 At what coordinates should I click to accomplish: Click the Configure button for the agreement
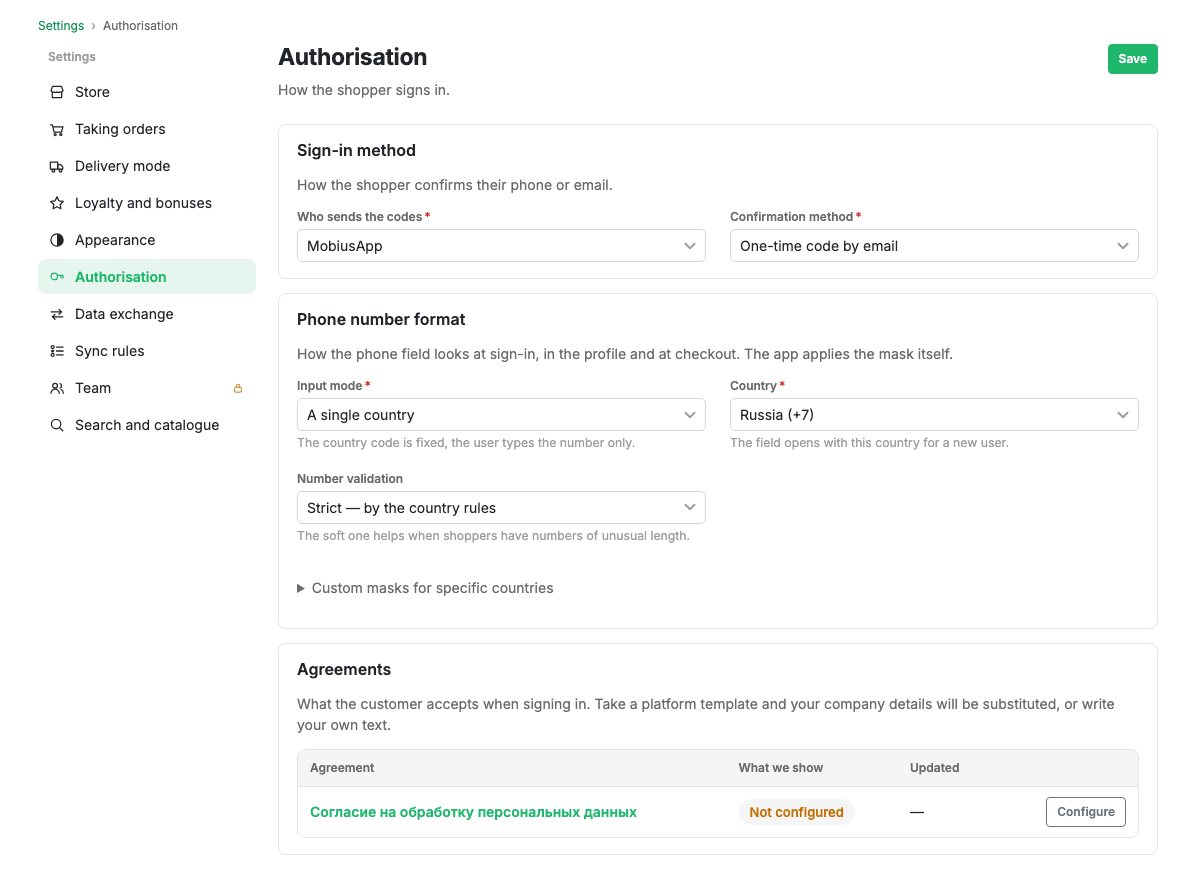point(1085,812)
